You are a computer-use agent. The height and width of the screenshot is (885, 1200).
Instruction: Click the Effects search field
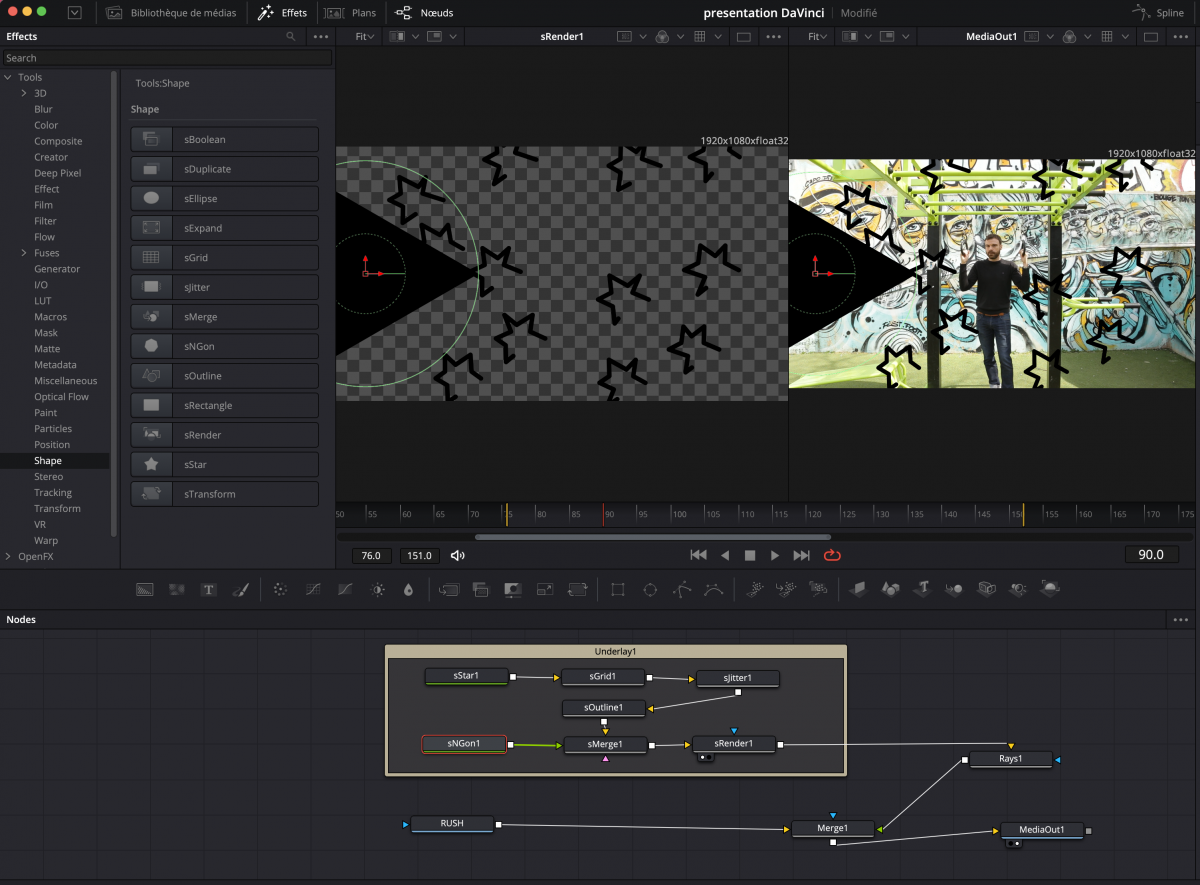click(166, 58)
